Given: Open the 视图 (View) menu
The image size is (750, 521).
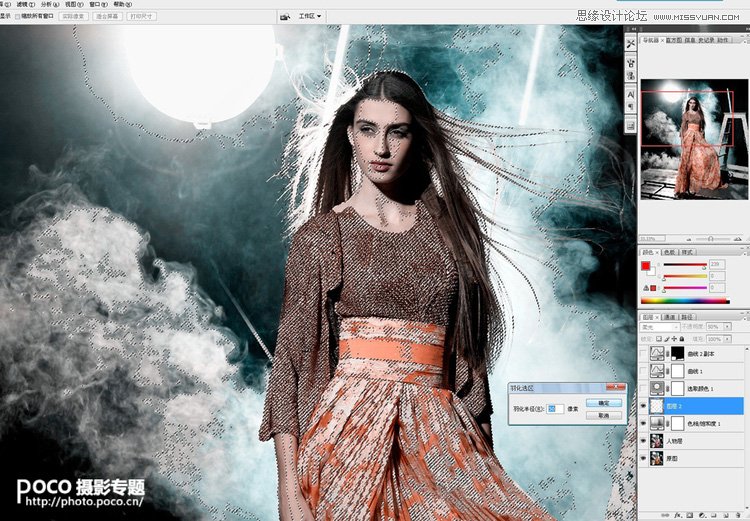Looking at the screenshot, I should (x=74, y=4).
